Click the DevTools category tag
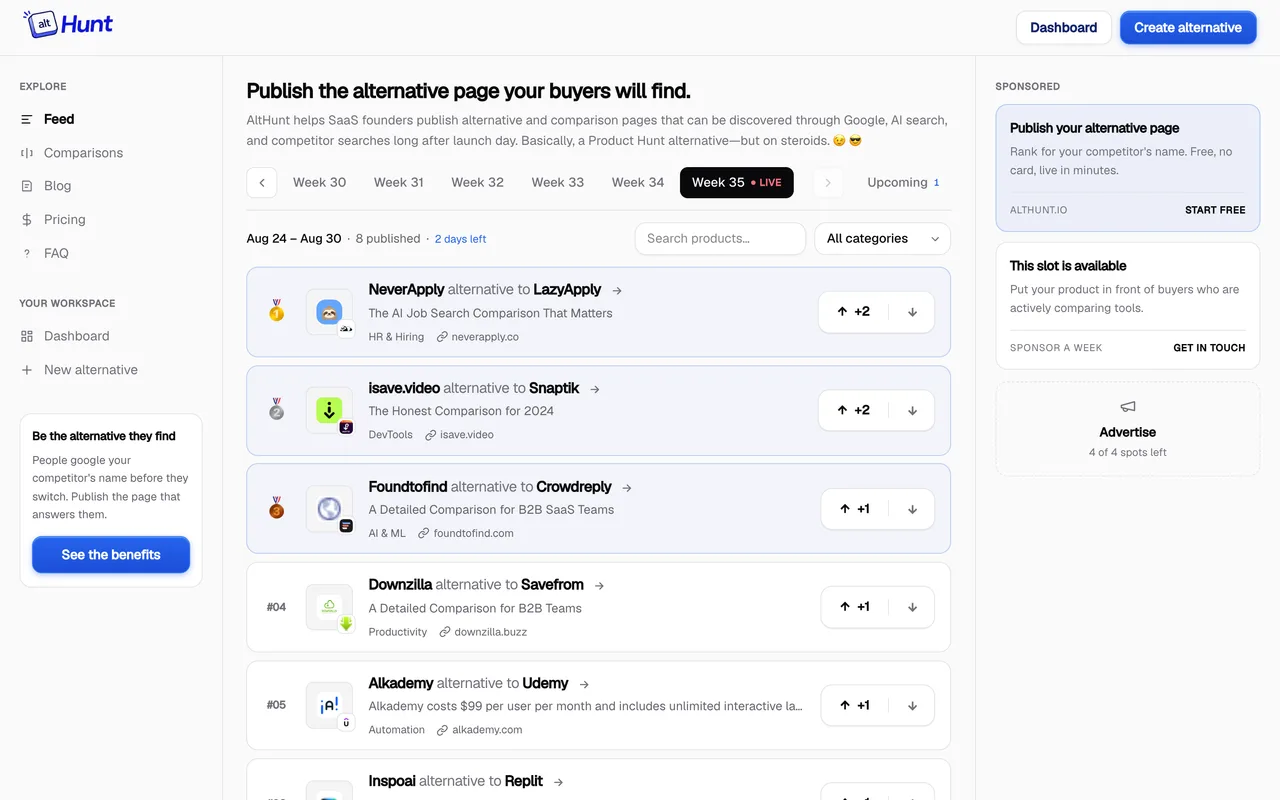 (x=390, y=435)
